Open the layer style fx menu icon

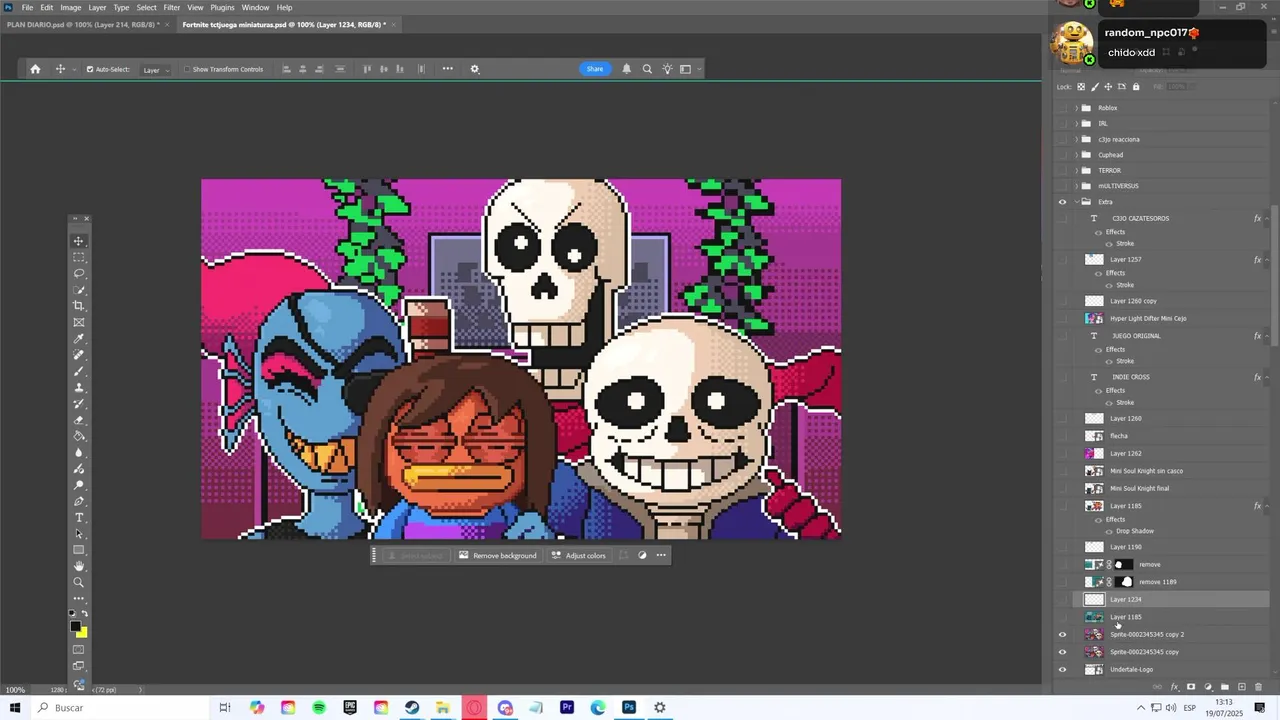(x=1174, y=687)
